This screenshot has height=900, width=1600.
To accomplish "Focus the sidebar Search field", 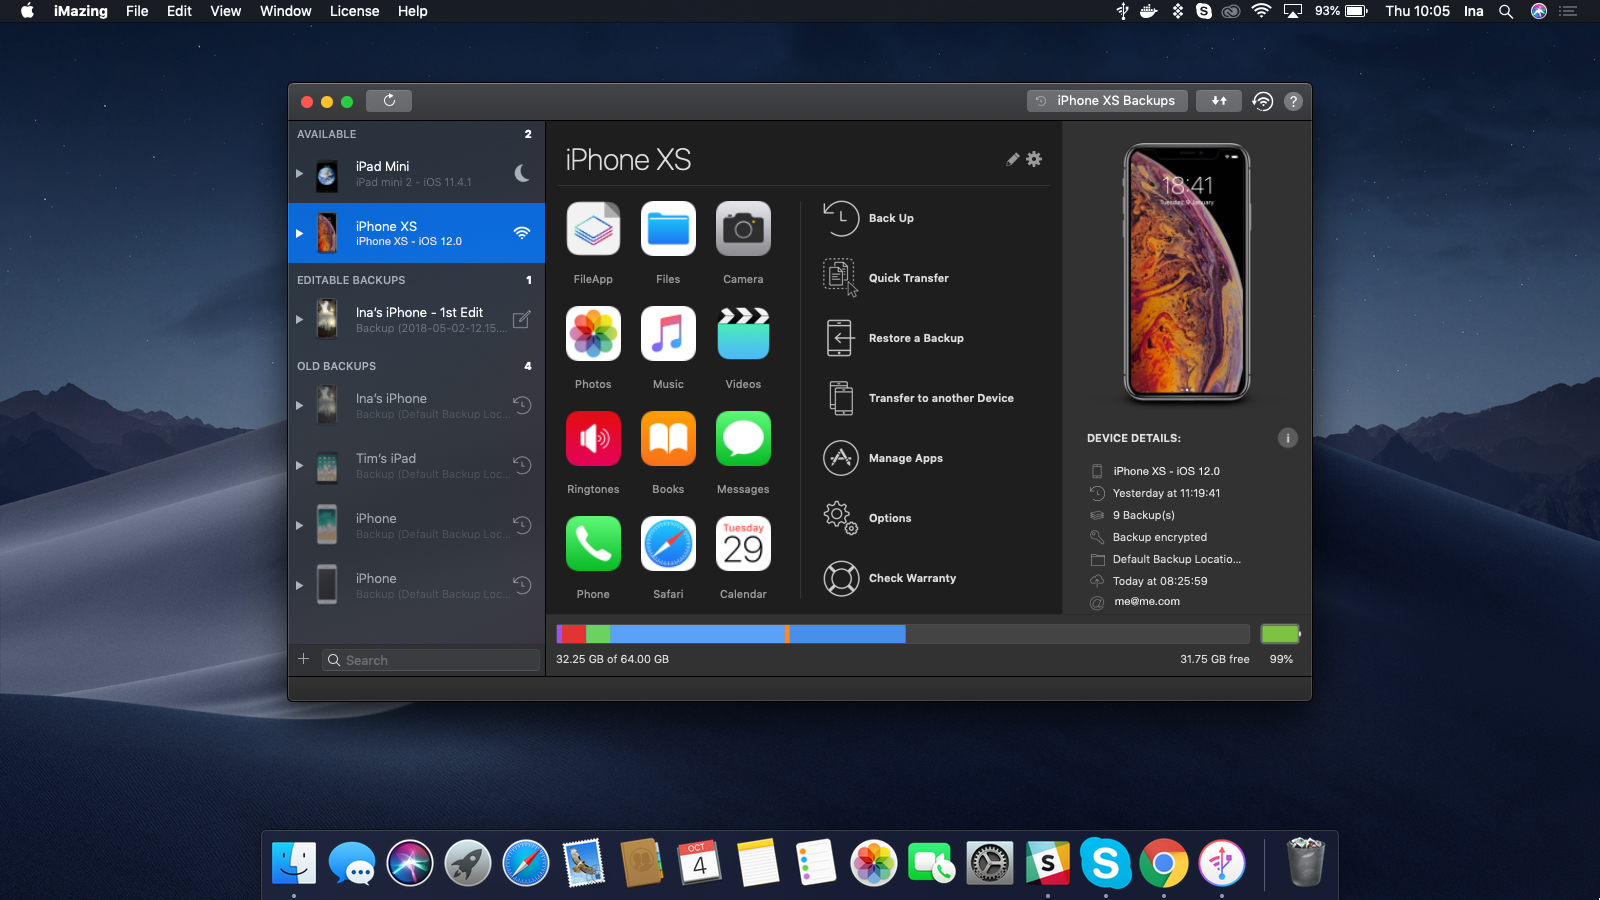I will [x=431, y=660].
